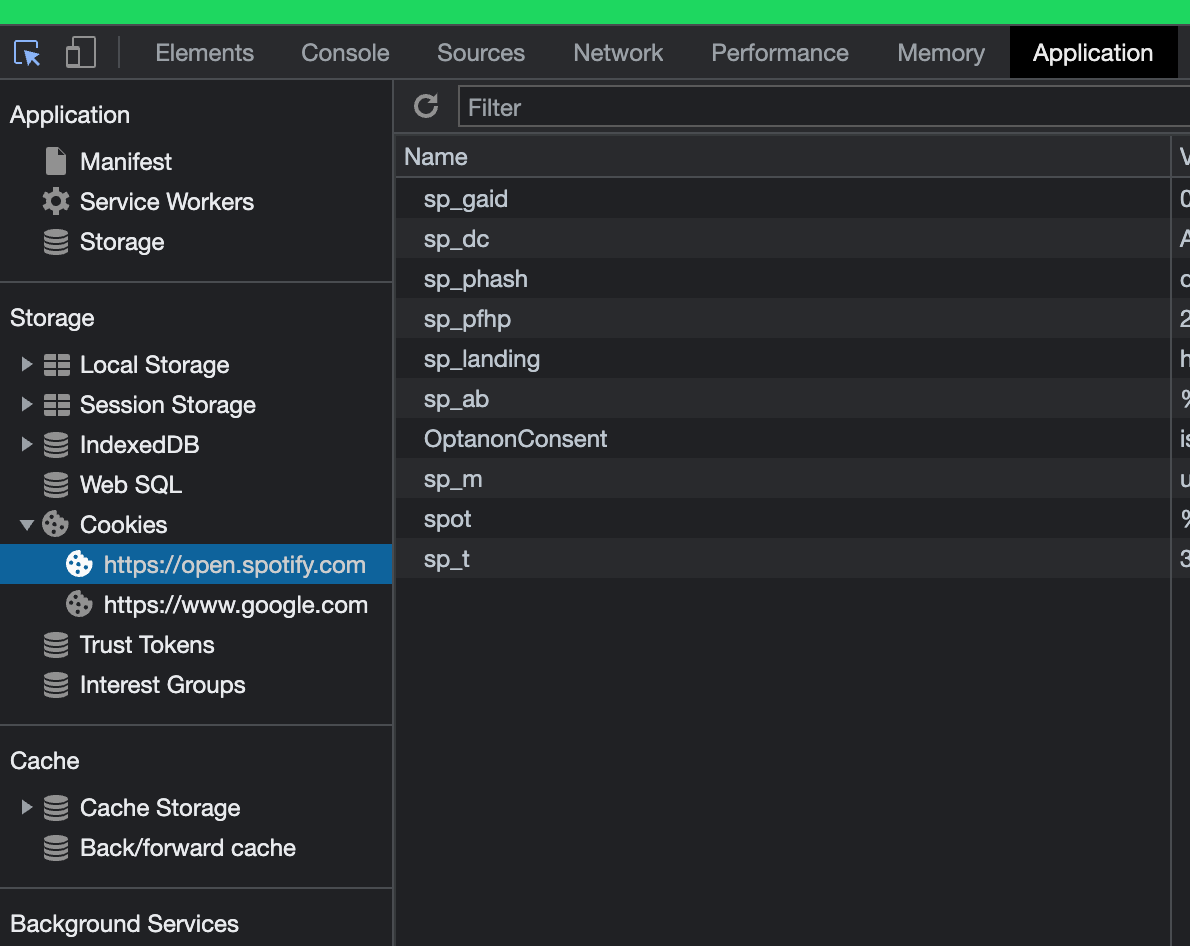Click the Web SQL database icon

click(x=56, y=484)
